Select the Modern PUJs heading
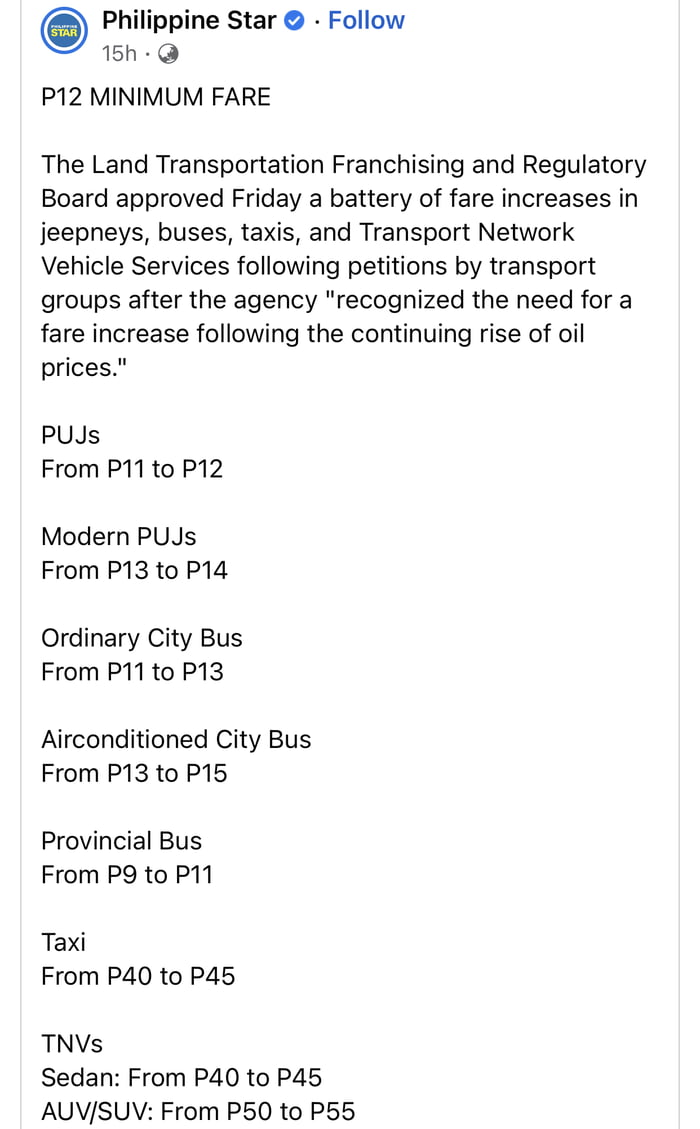 coord(119,537)
